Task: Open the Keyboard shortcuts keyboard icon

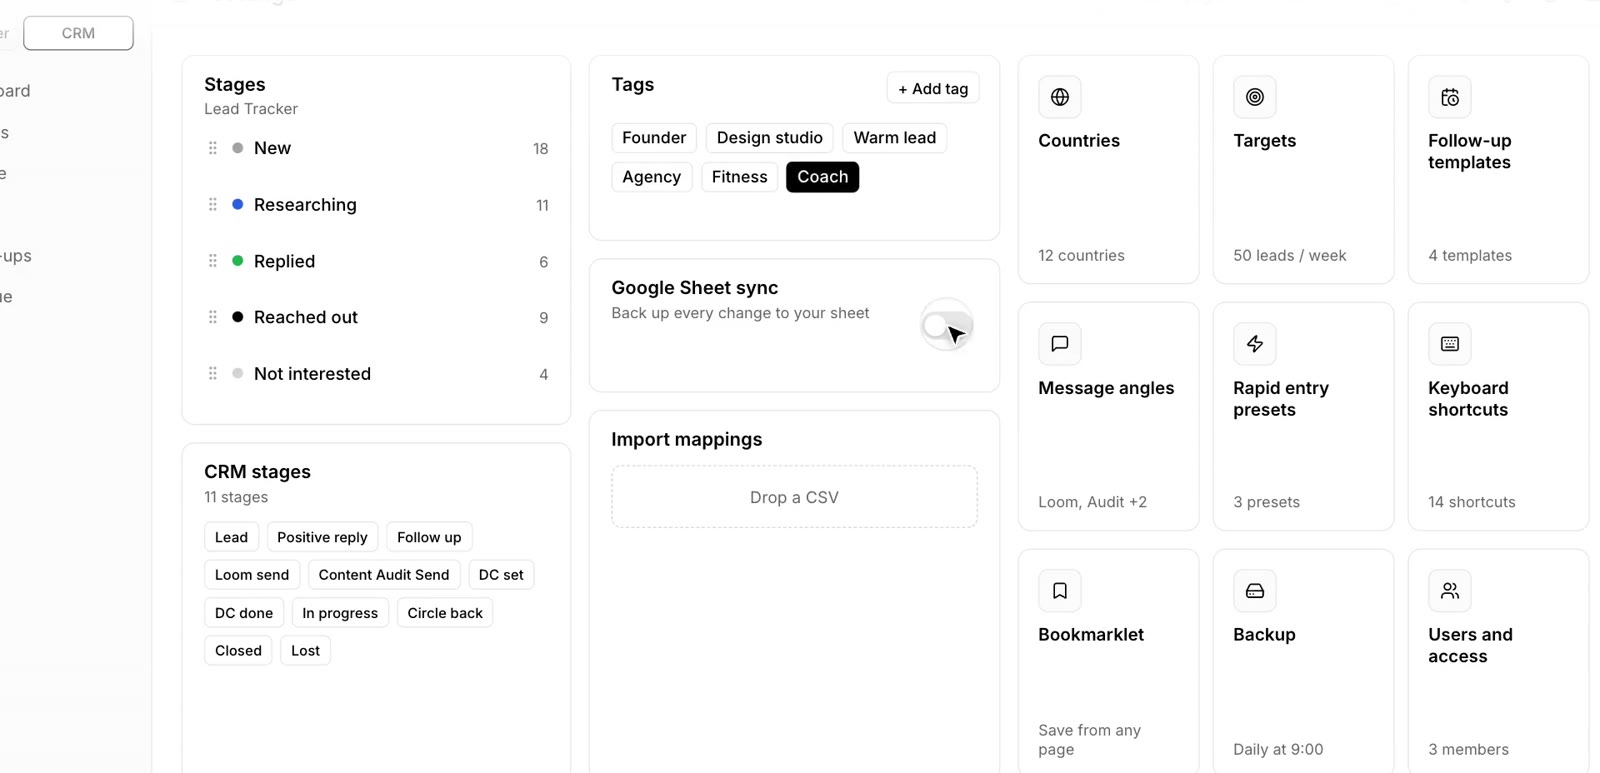Action: 1450,344
